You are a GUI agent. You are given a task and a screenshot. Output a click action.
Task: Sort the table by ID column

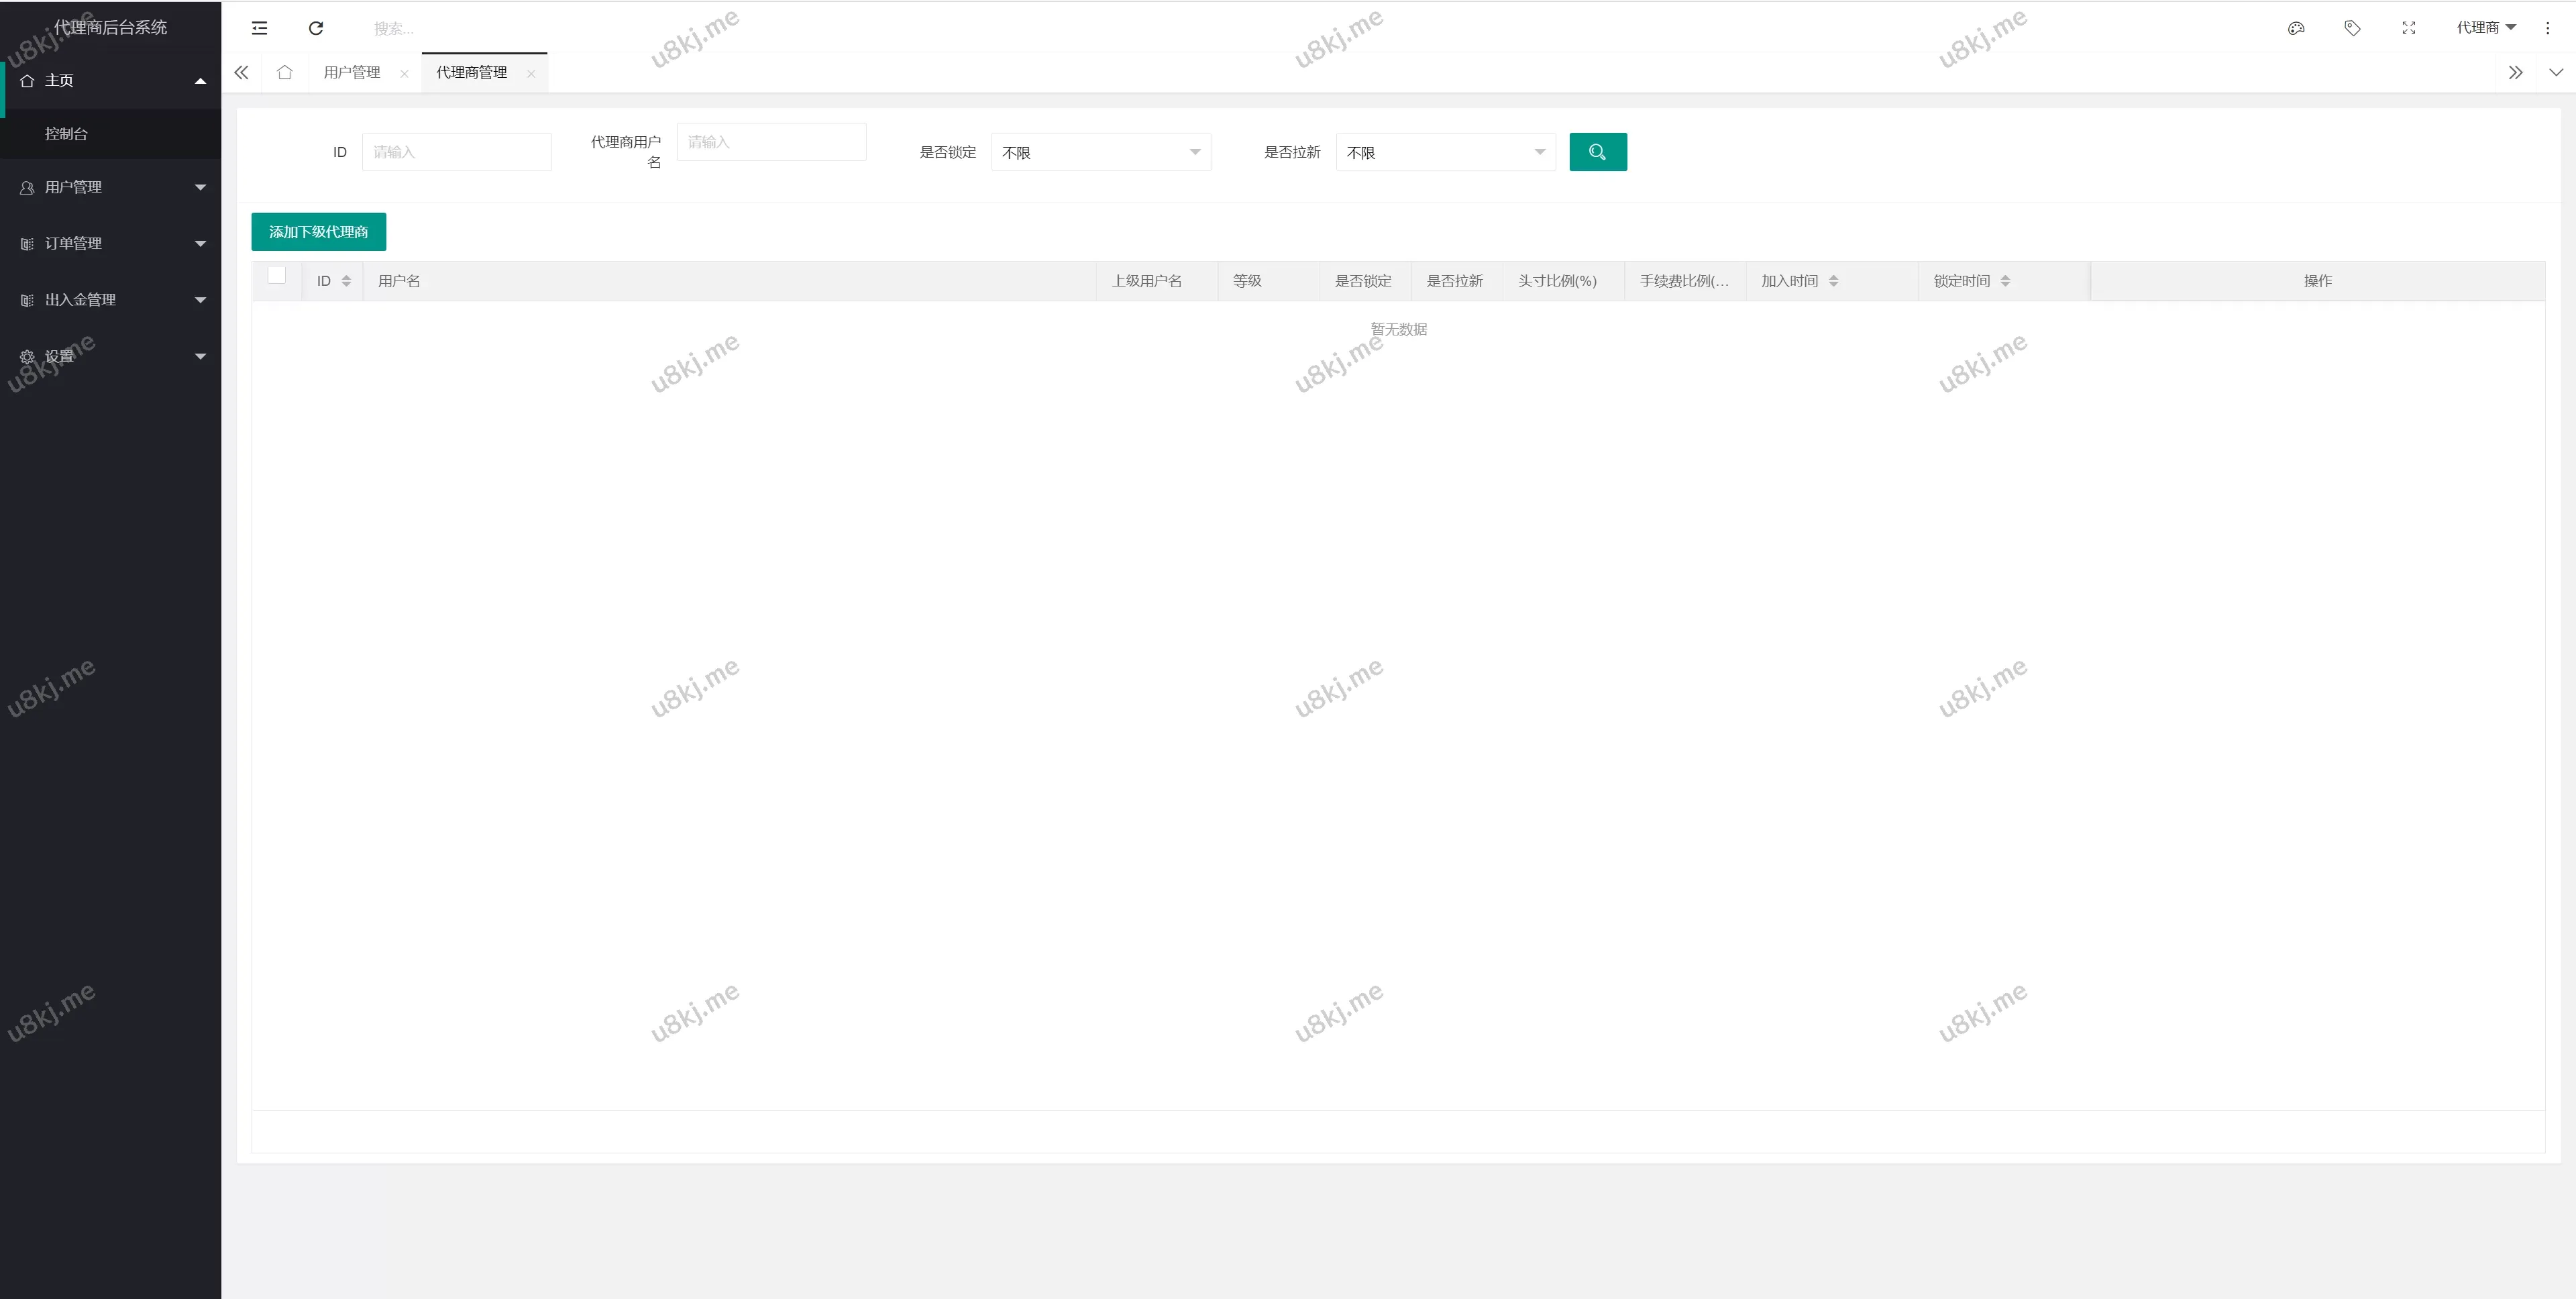click(347, 281)
